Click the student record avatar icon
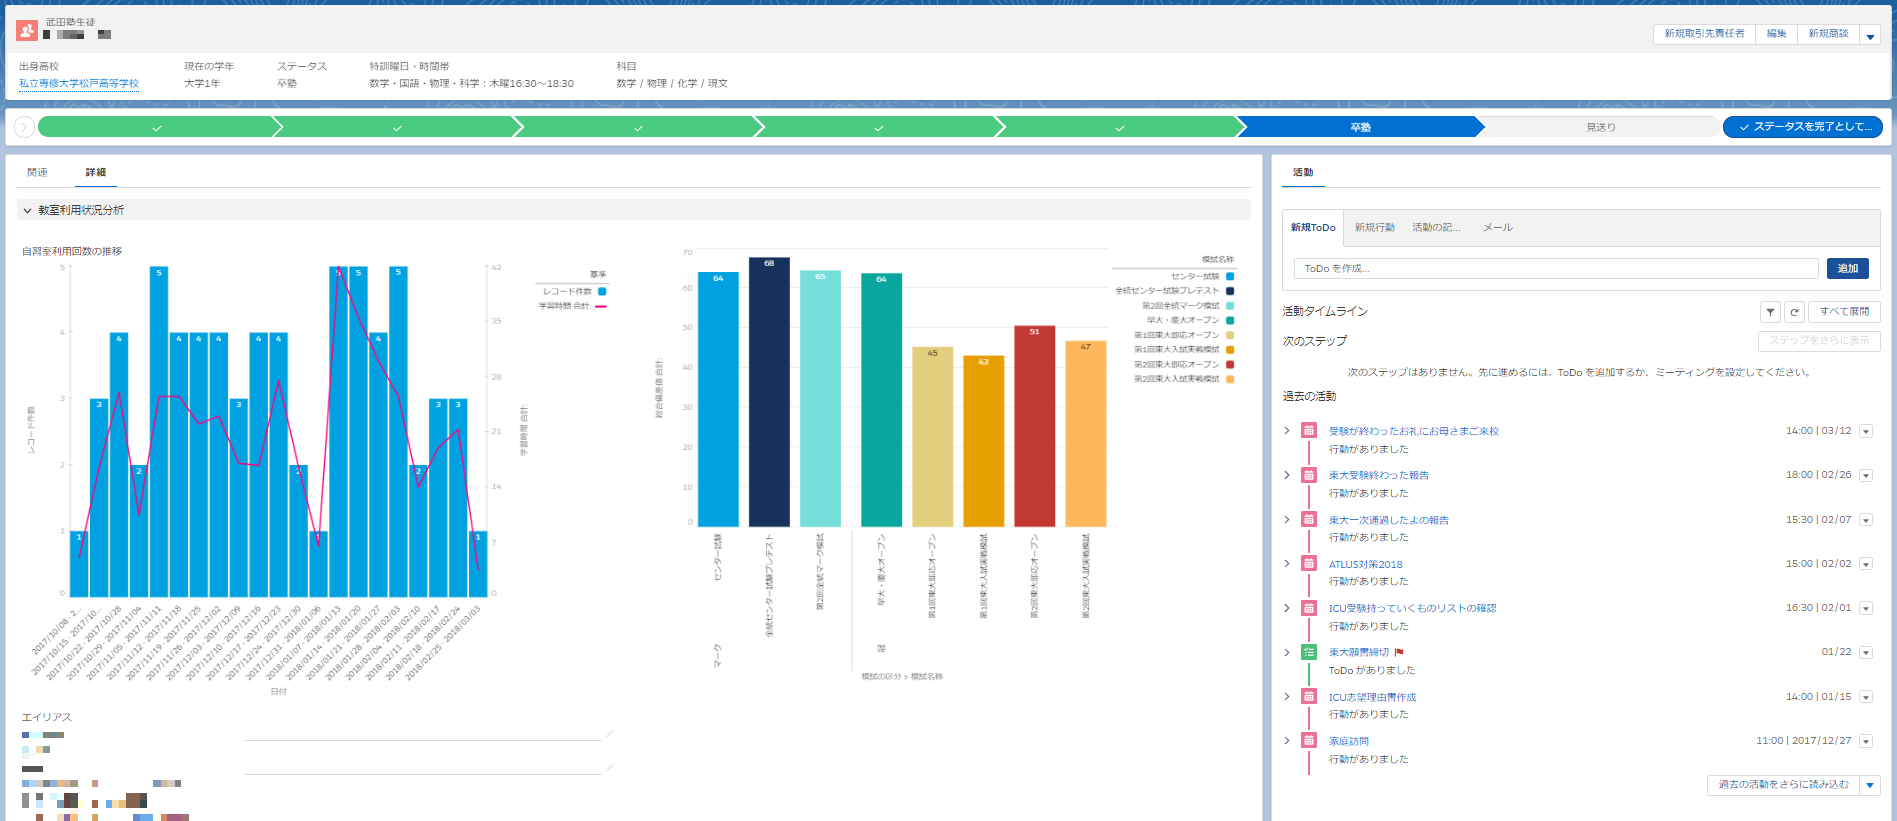1897x821 pixels. 27,31
